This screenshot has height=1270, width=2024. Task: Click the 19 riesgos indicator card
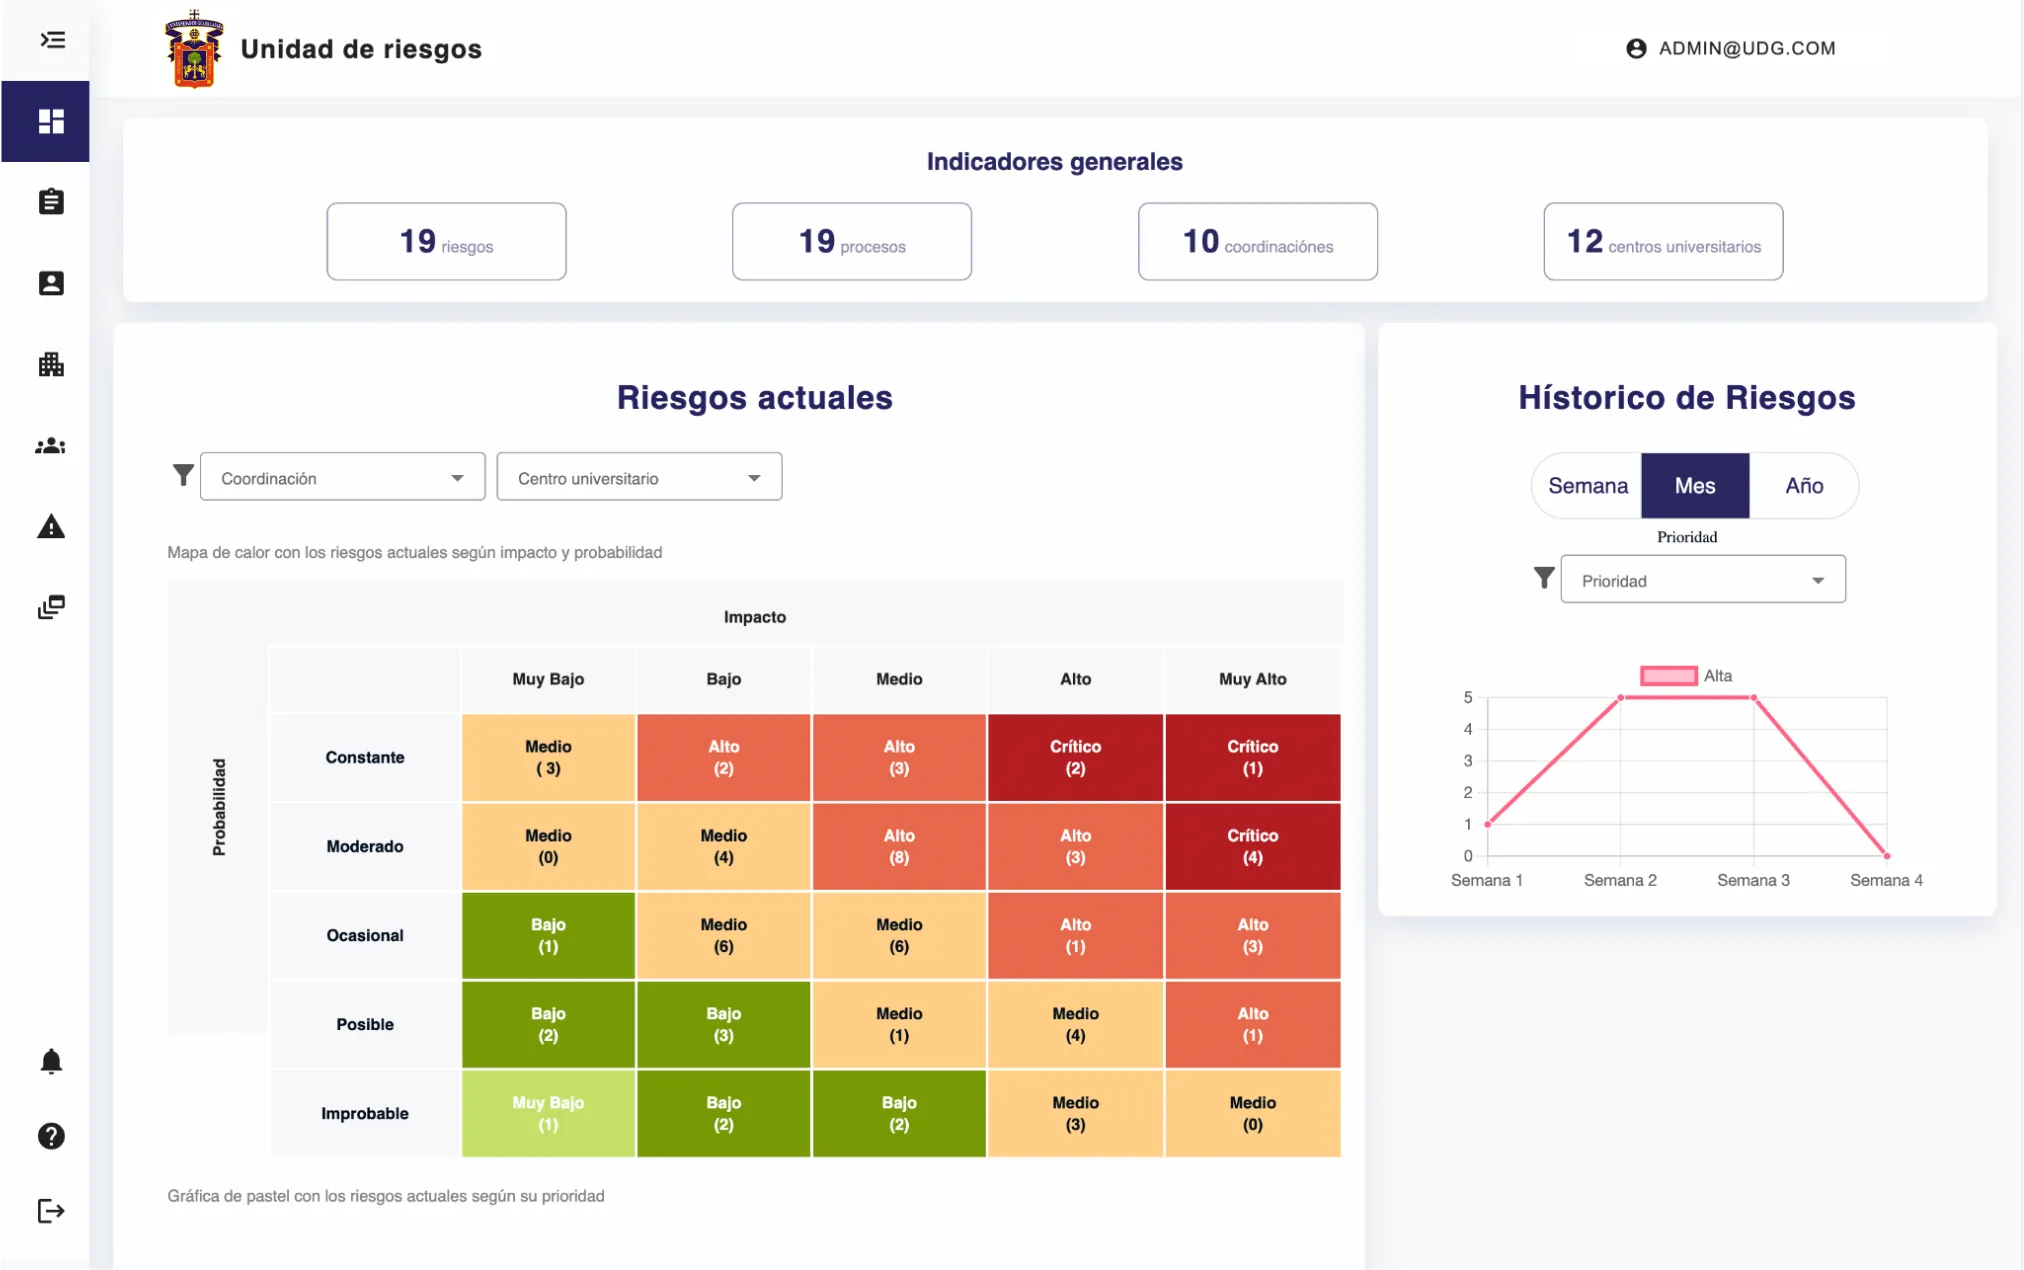(446, 242)
